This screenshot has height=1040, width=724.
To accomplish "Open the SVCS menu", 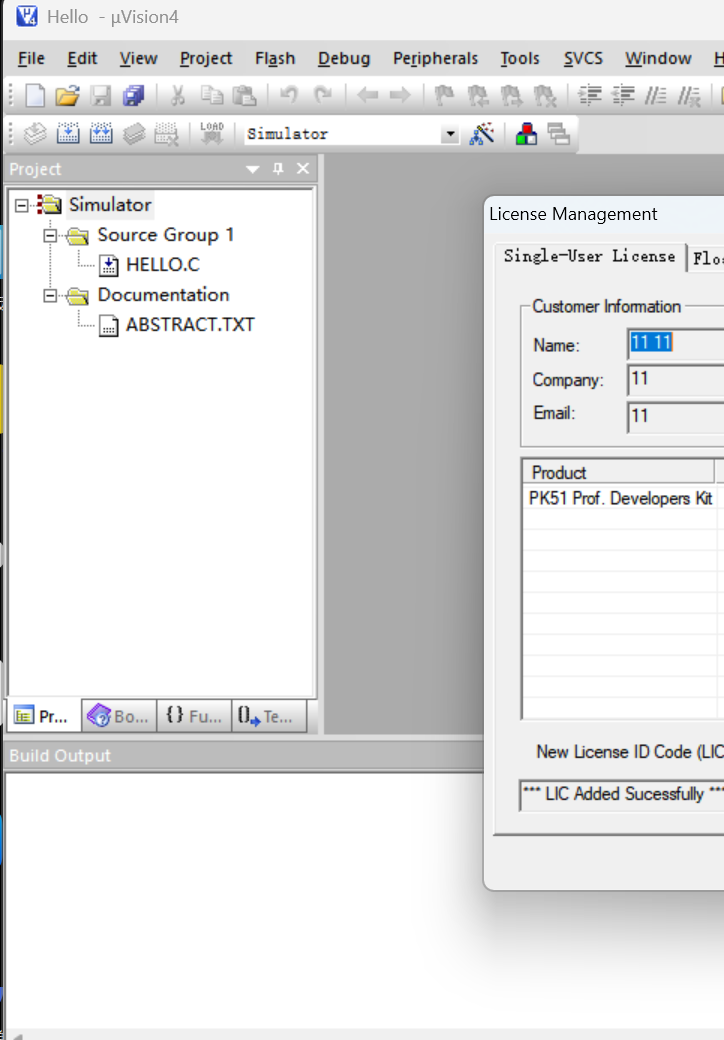I will pyautogui.click(x=583, y=58).
